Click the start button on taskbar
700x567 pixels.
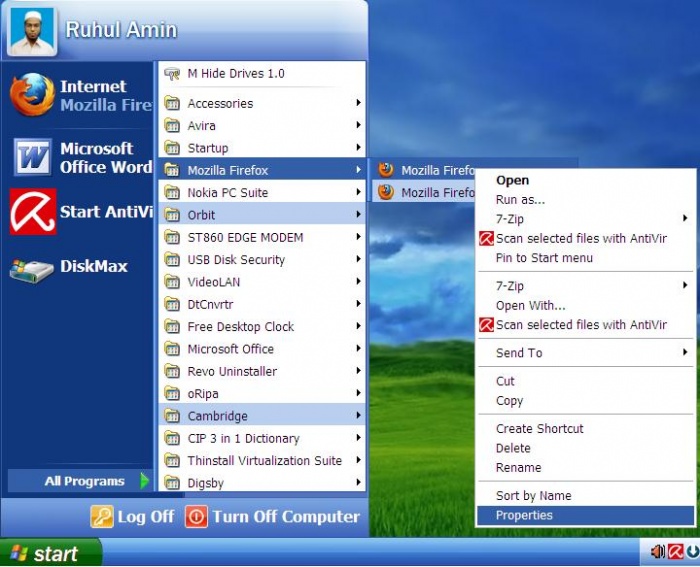[50, 553]
